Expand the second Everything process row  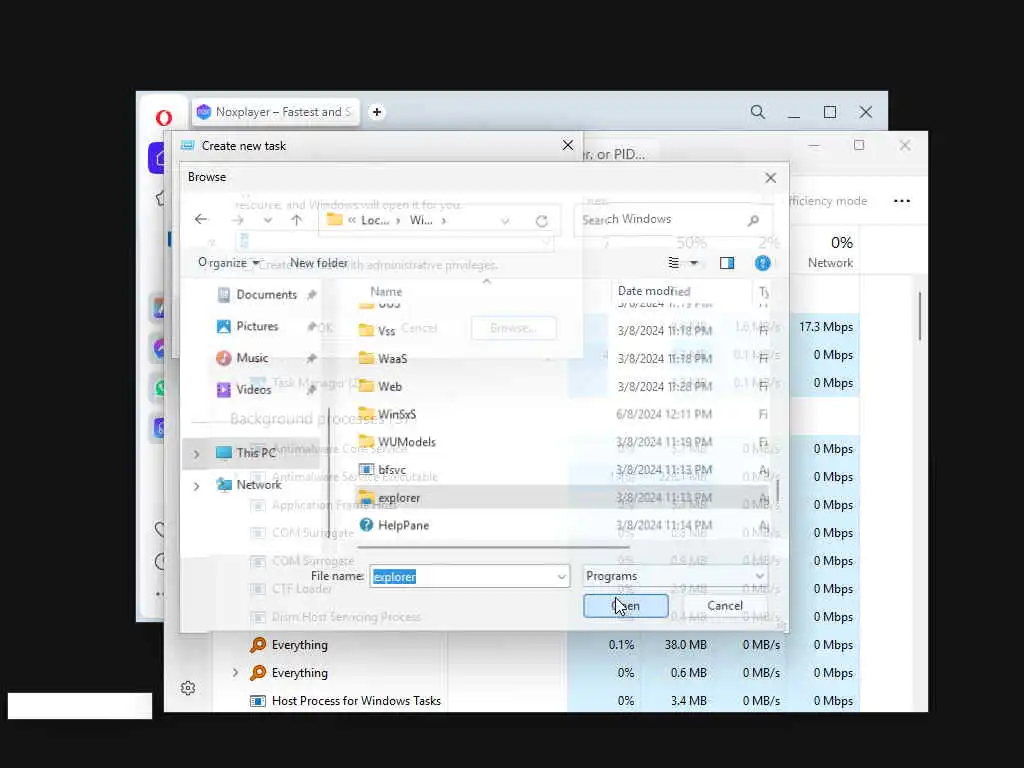pyautogui.click(x=236, y=673)
